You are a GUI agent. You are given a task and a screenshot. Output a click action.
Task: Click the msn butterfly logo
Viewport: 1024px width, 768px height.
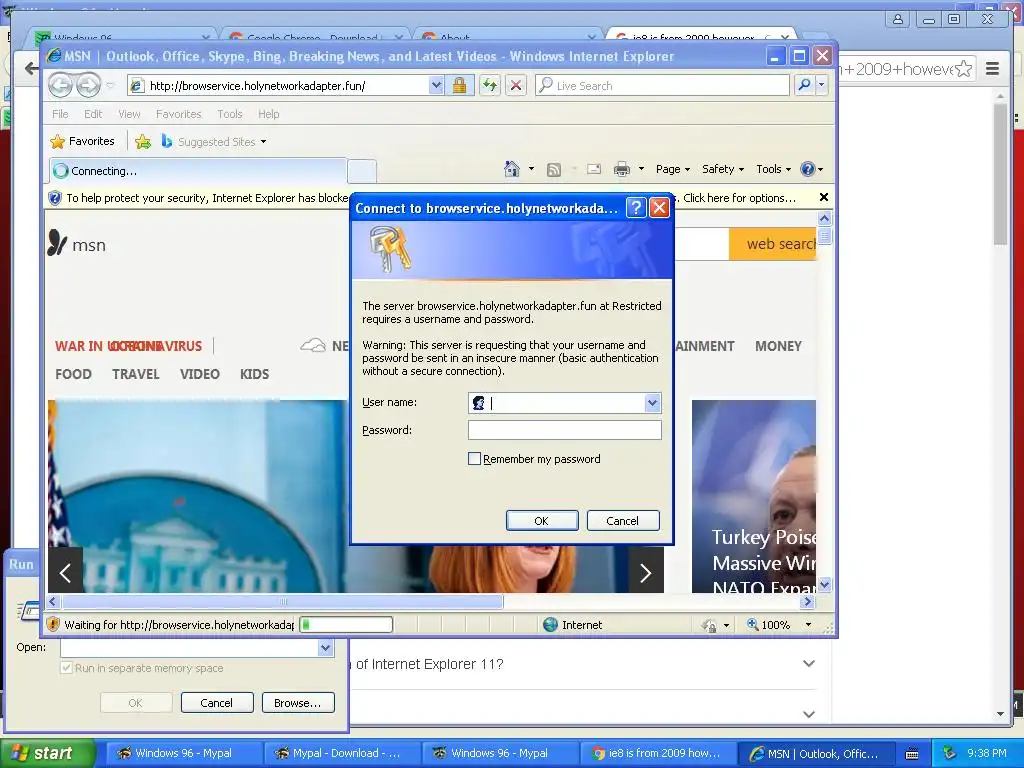(57, 243)
